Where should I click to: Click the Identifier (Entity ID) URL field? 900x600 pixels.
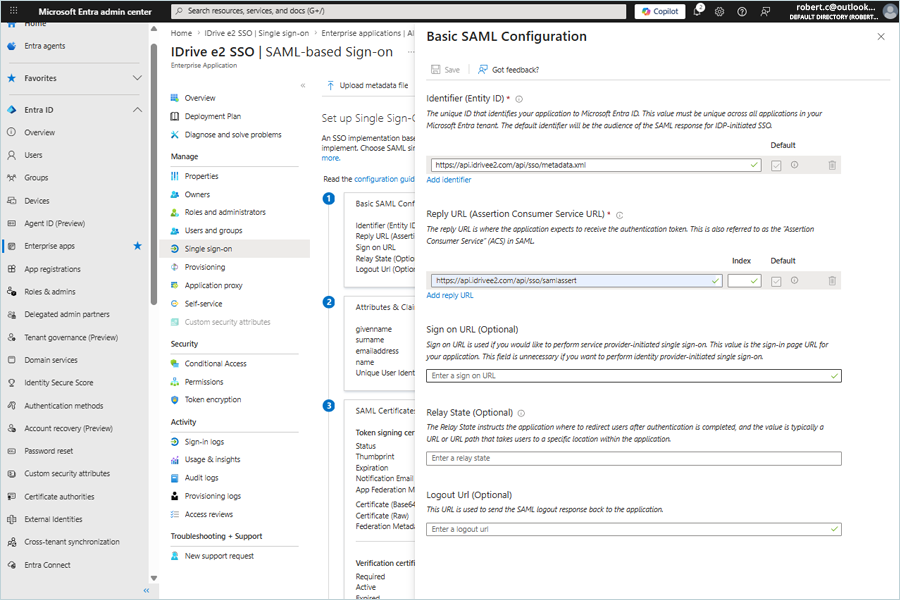(596, 165)
